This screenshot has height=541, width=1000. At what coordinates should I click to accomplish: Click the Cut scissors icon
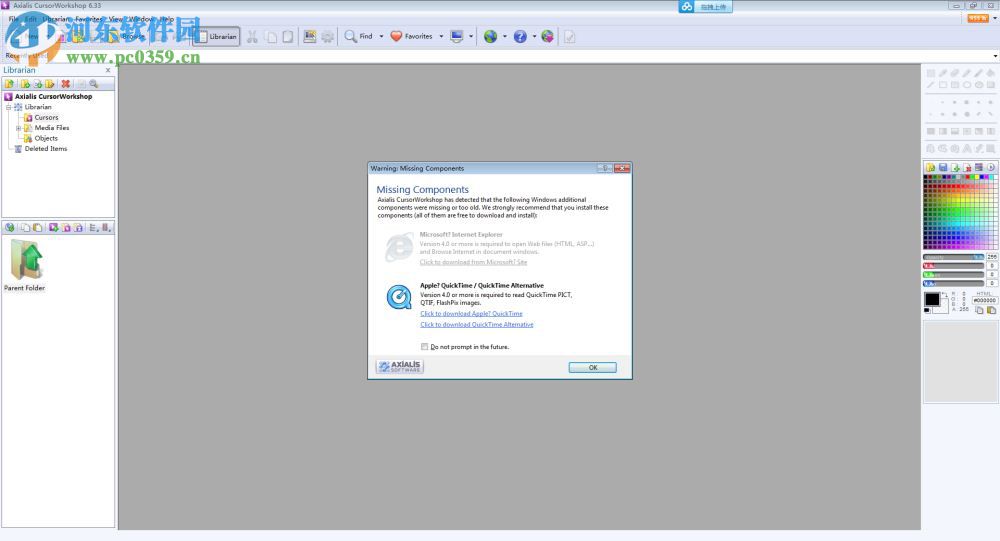coord(253,36)
